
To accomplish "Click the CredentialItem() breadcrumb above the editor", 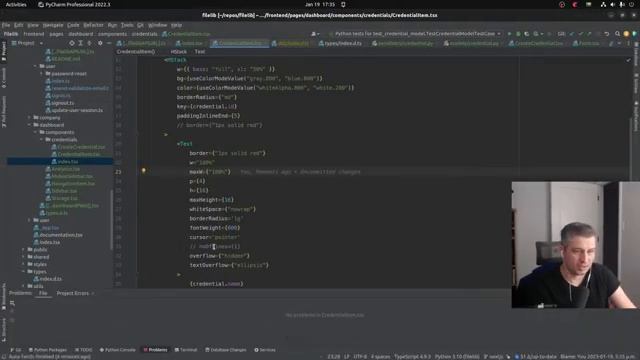I will (x=136, y=52).
